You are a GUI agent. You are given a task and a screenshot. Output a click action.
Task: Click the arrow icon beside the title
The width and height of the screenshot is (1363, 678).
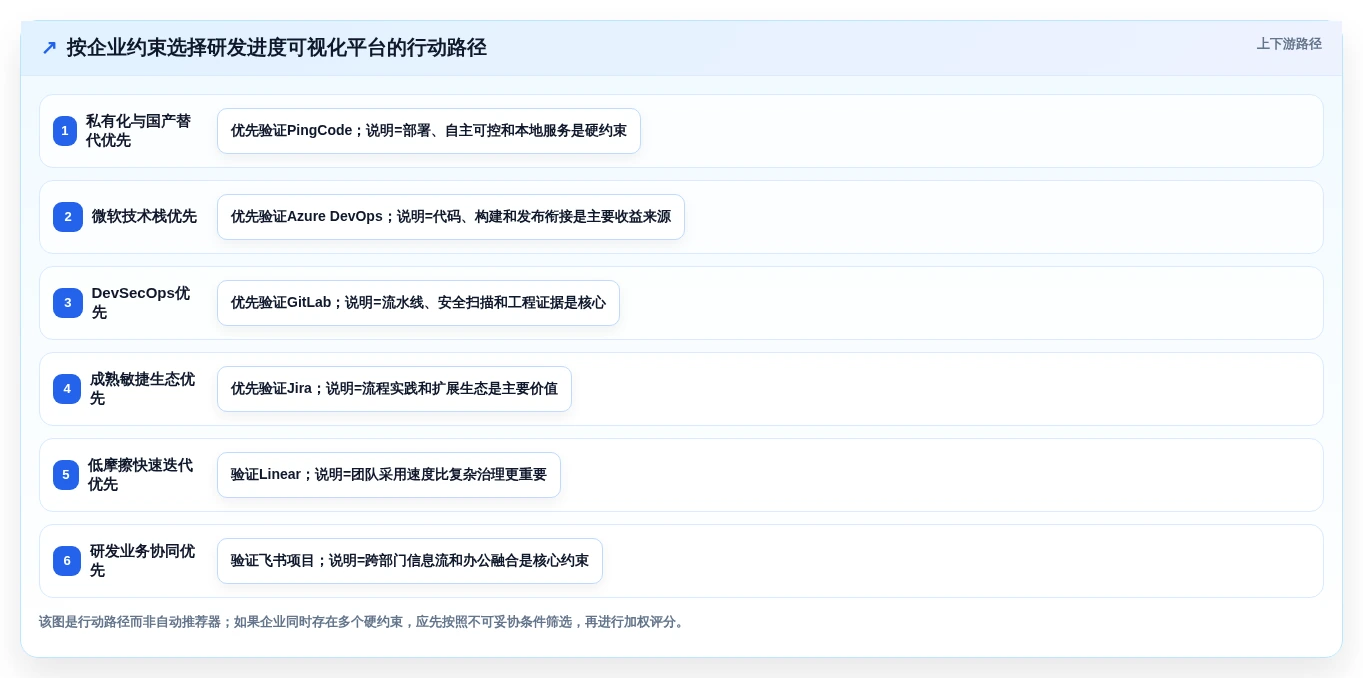(x=49, y=48)
